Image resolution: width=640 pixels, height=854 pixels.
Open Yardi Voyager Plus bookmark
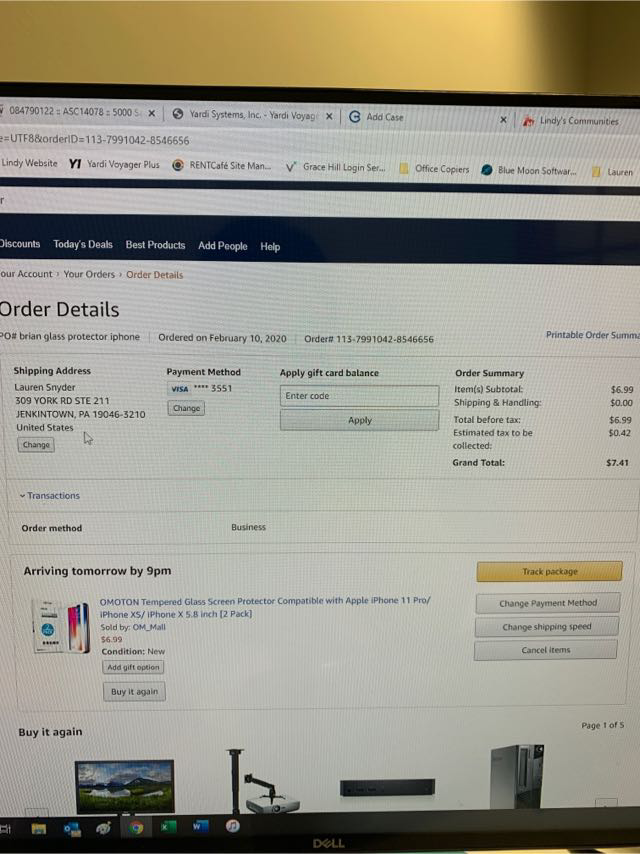[114, 164]
